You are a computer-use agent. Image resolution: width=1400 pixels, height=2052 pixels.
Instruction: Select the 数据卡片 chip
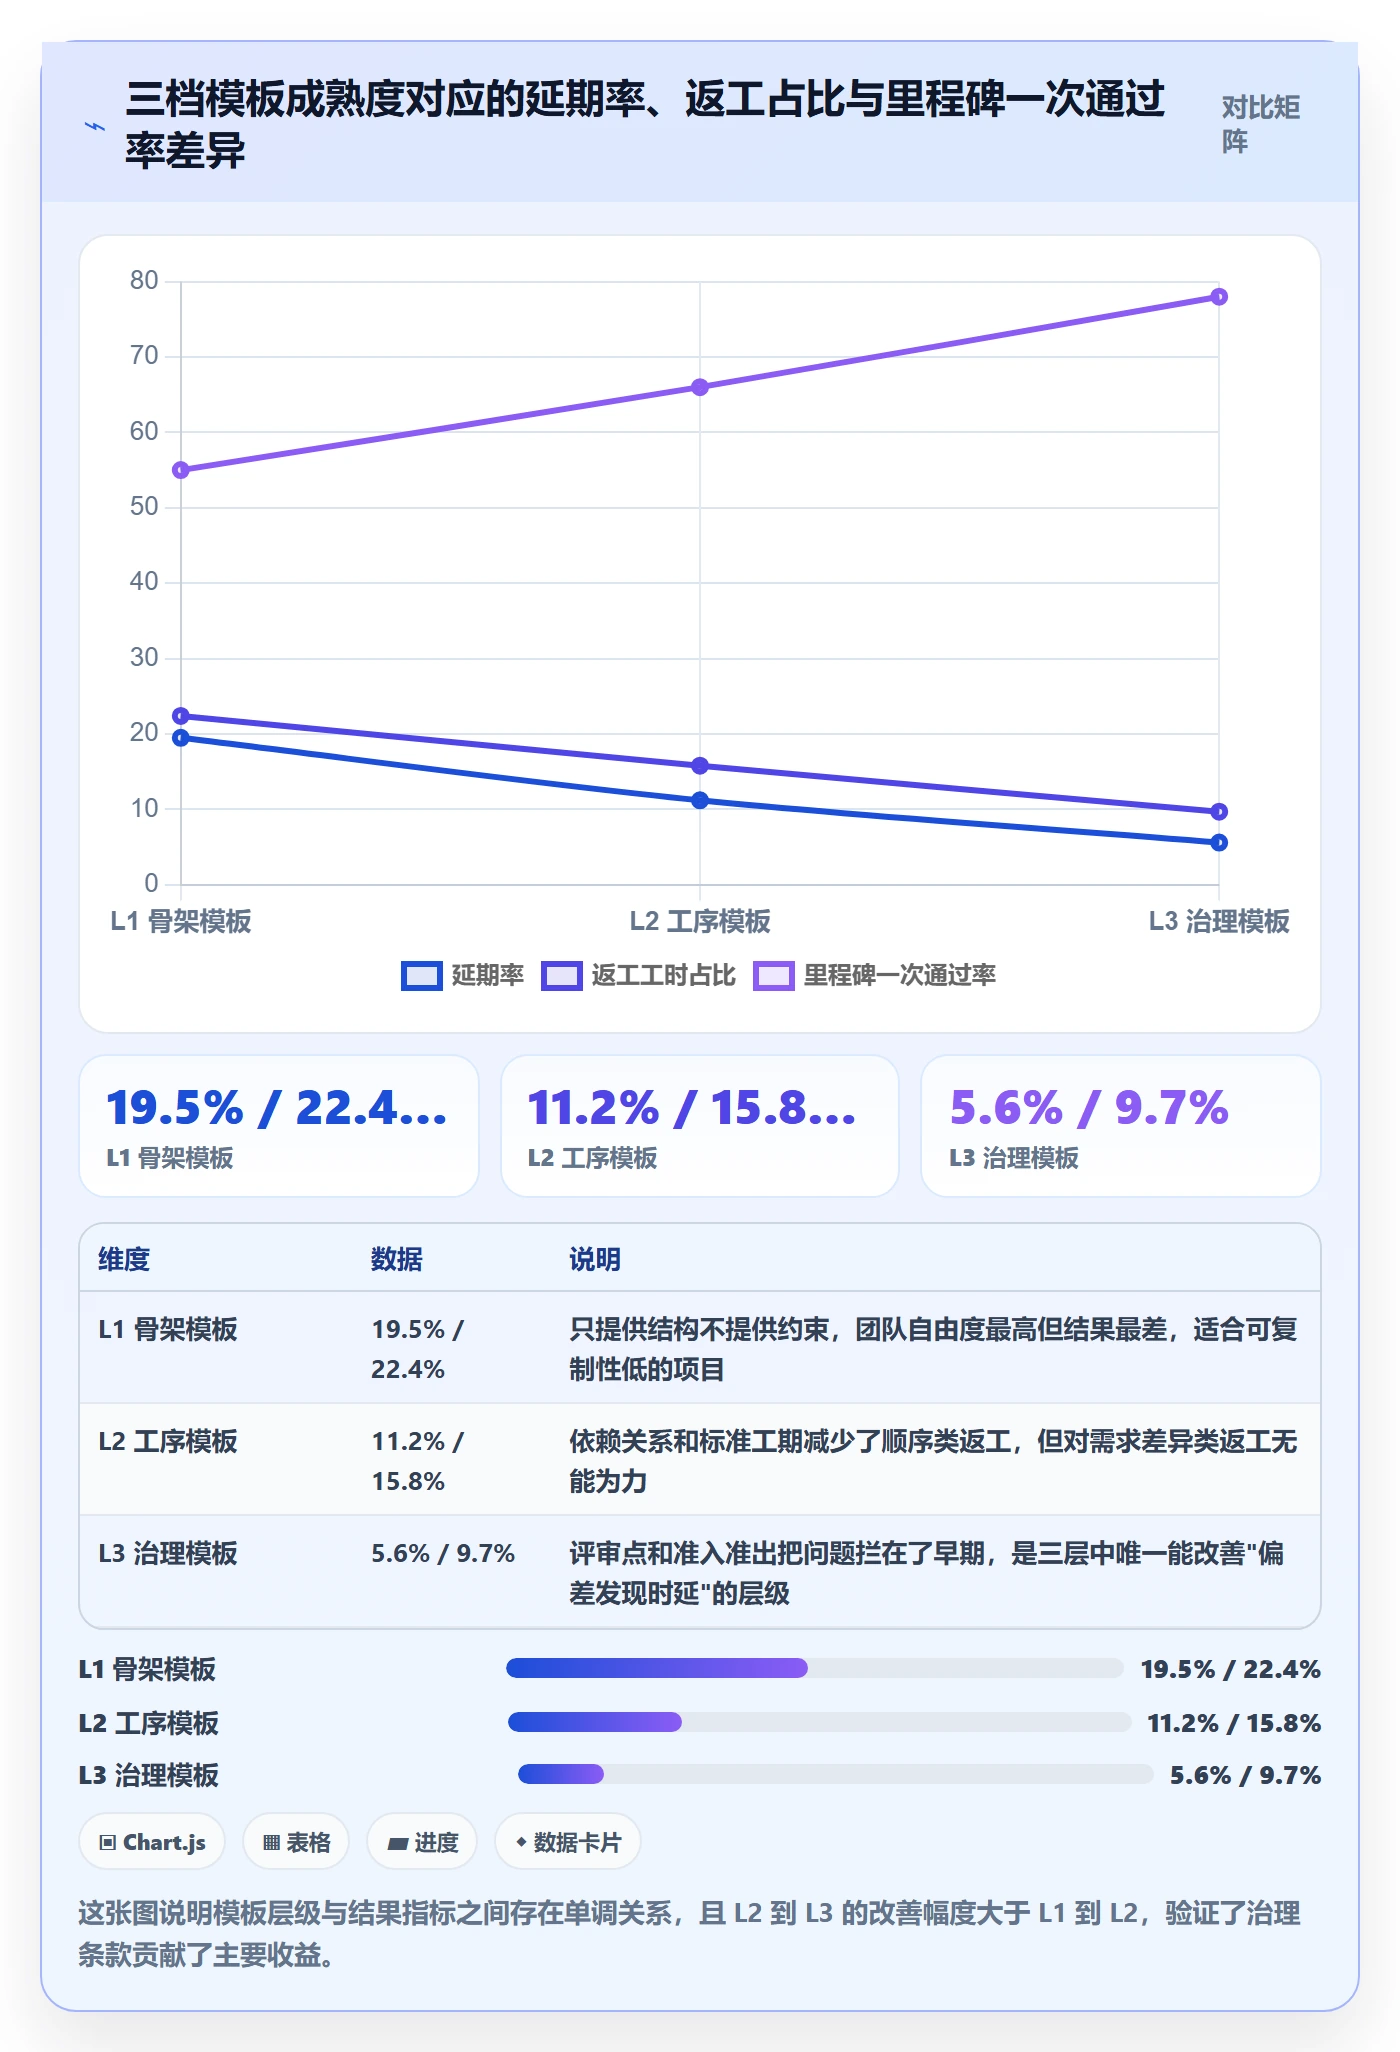click(x=568, y=1842)
